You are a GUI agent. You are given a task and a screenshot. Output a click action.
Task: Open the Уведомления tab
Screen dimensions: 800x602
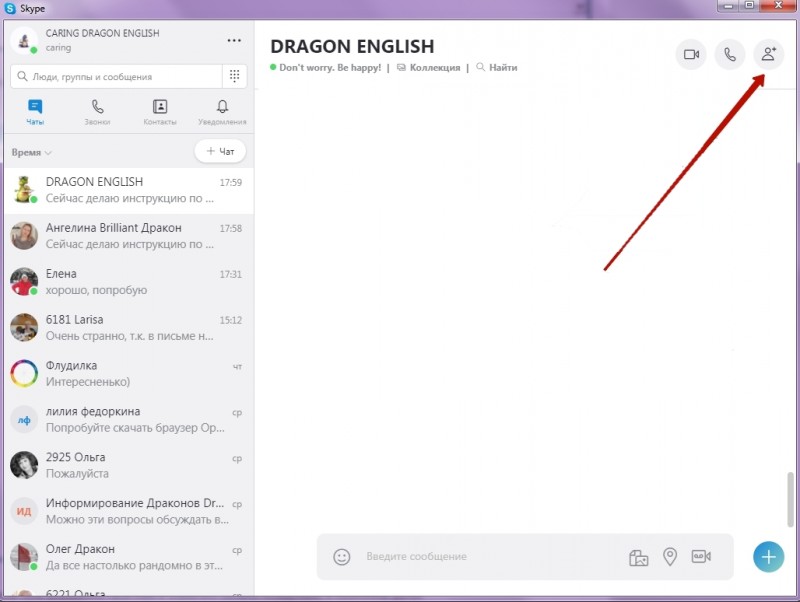(222, 112)
